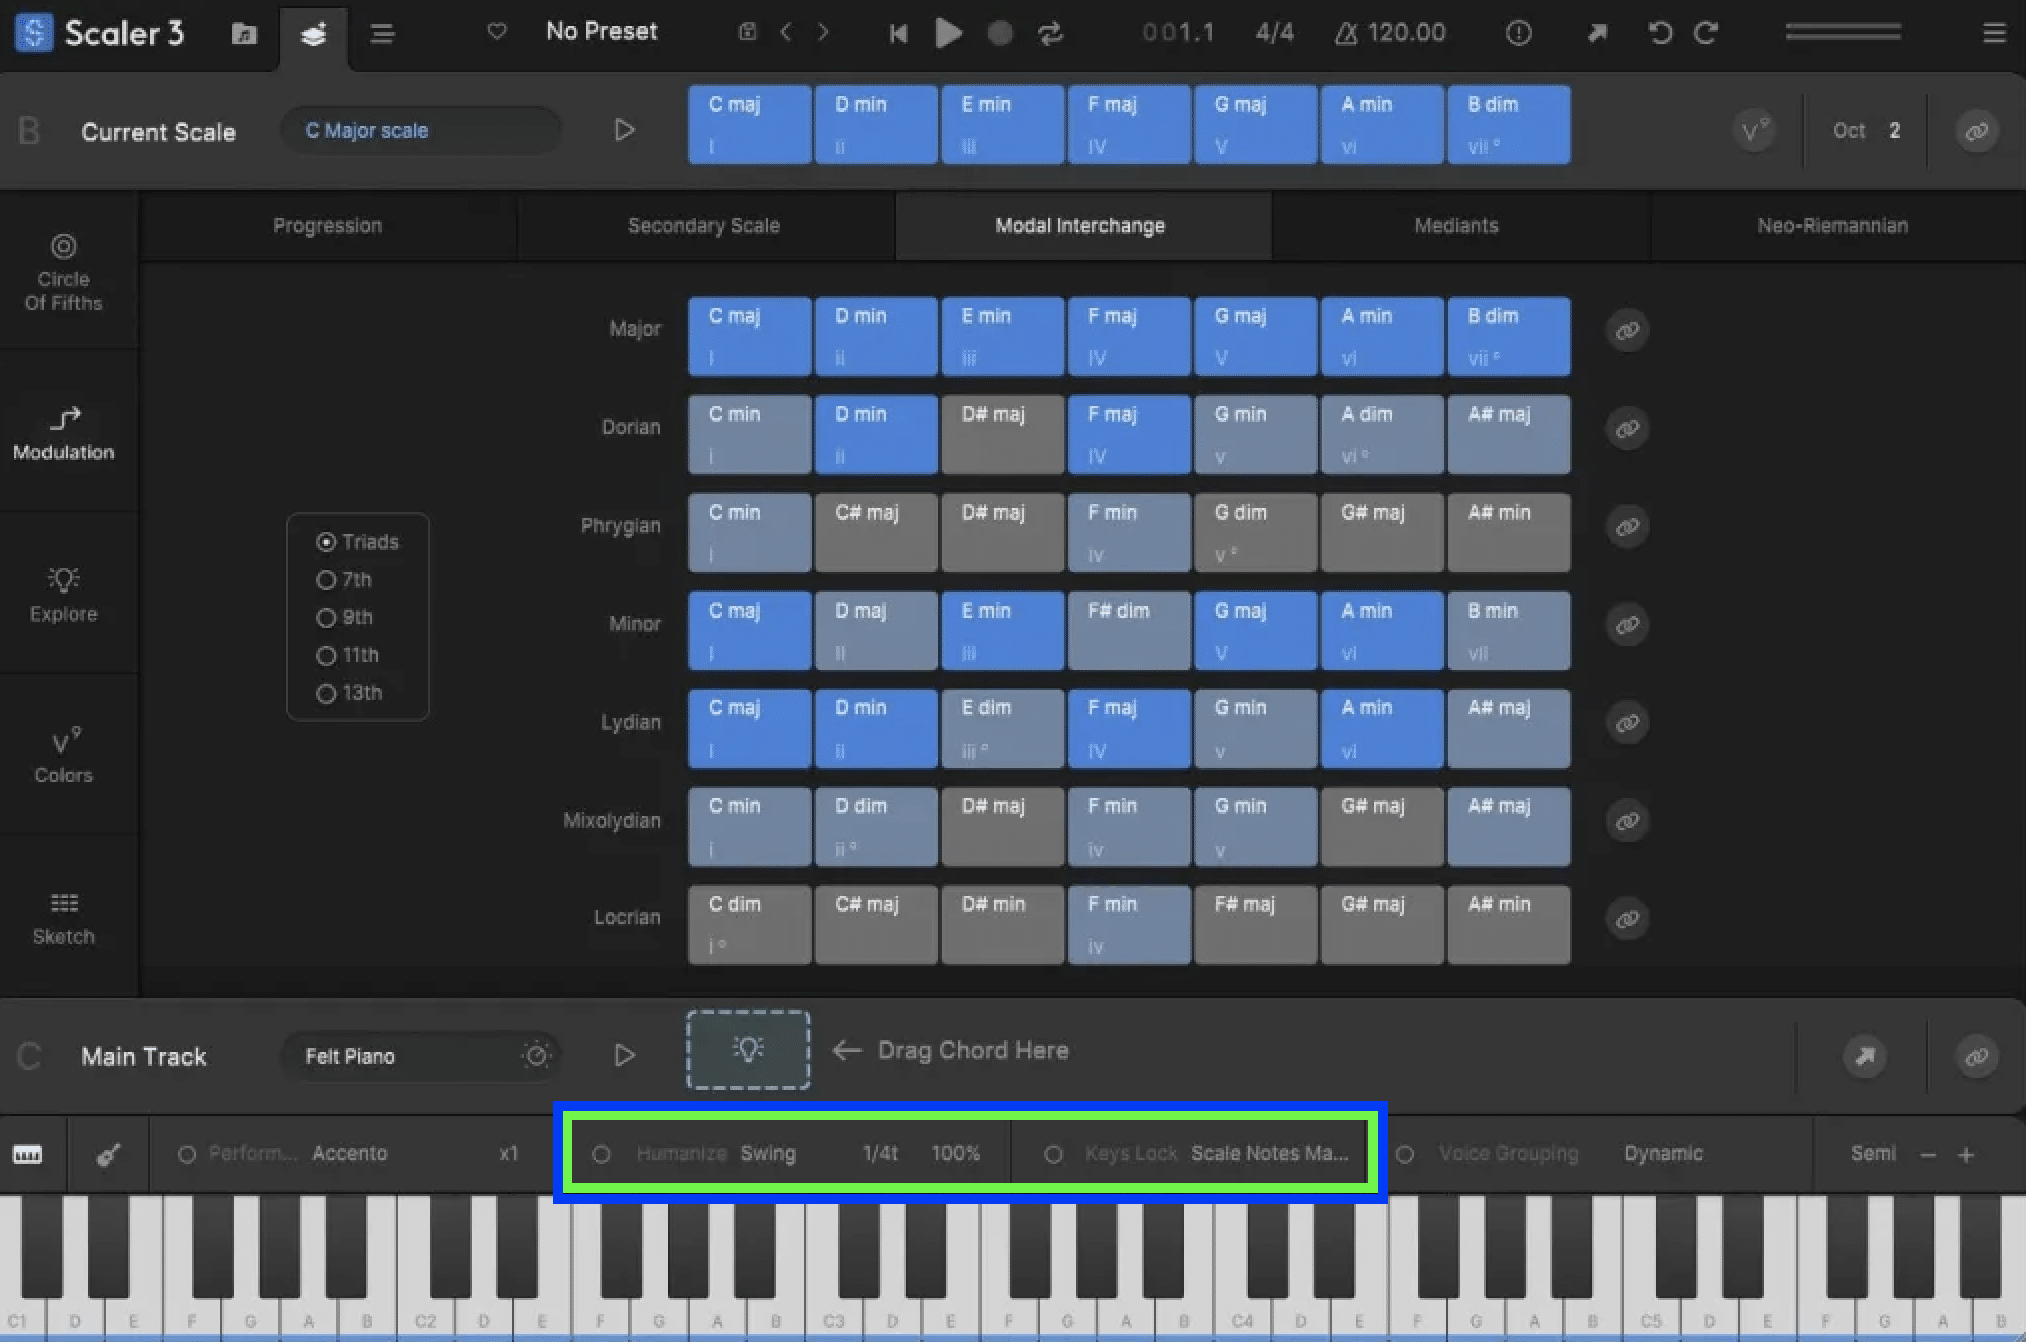Open the list view icon in top bar
Screen dimensions: 2026x1342
tap(382, 34)
